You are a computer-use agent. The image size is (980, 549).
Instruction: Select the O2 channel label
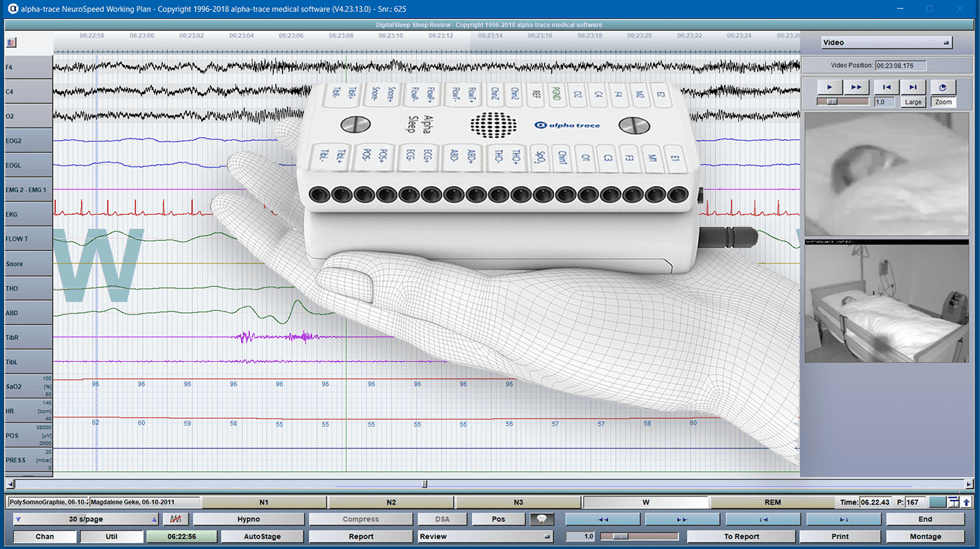click(x=28, y=116)
